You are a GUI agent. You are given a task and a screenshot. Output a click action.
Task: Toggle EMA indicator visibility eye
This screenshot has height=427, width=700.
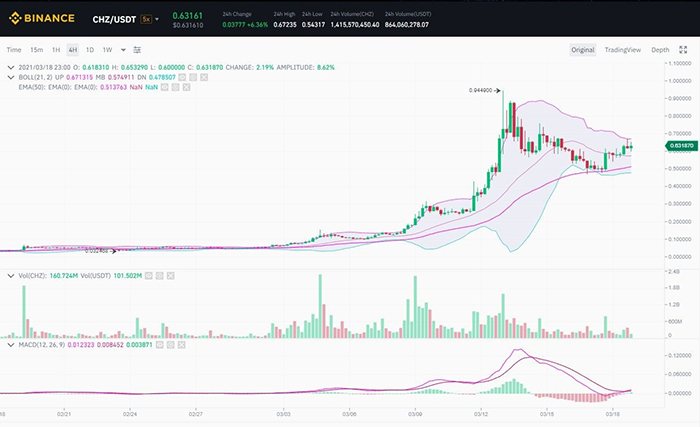point(164,88)
